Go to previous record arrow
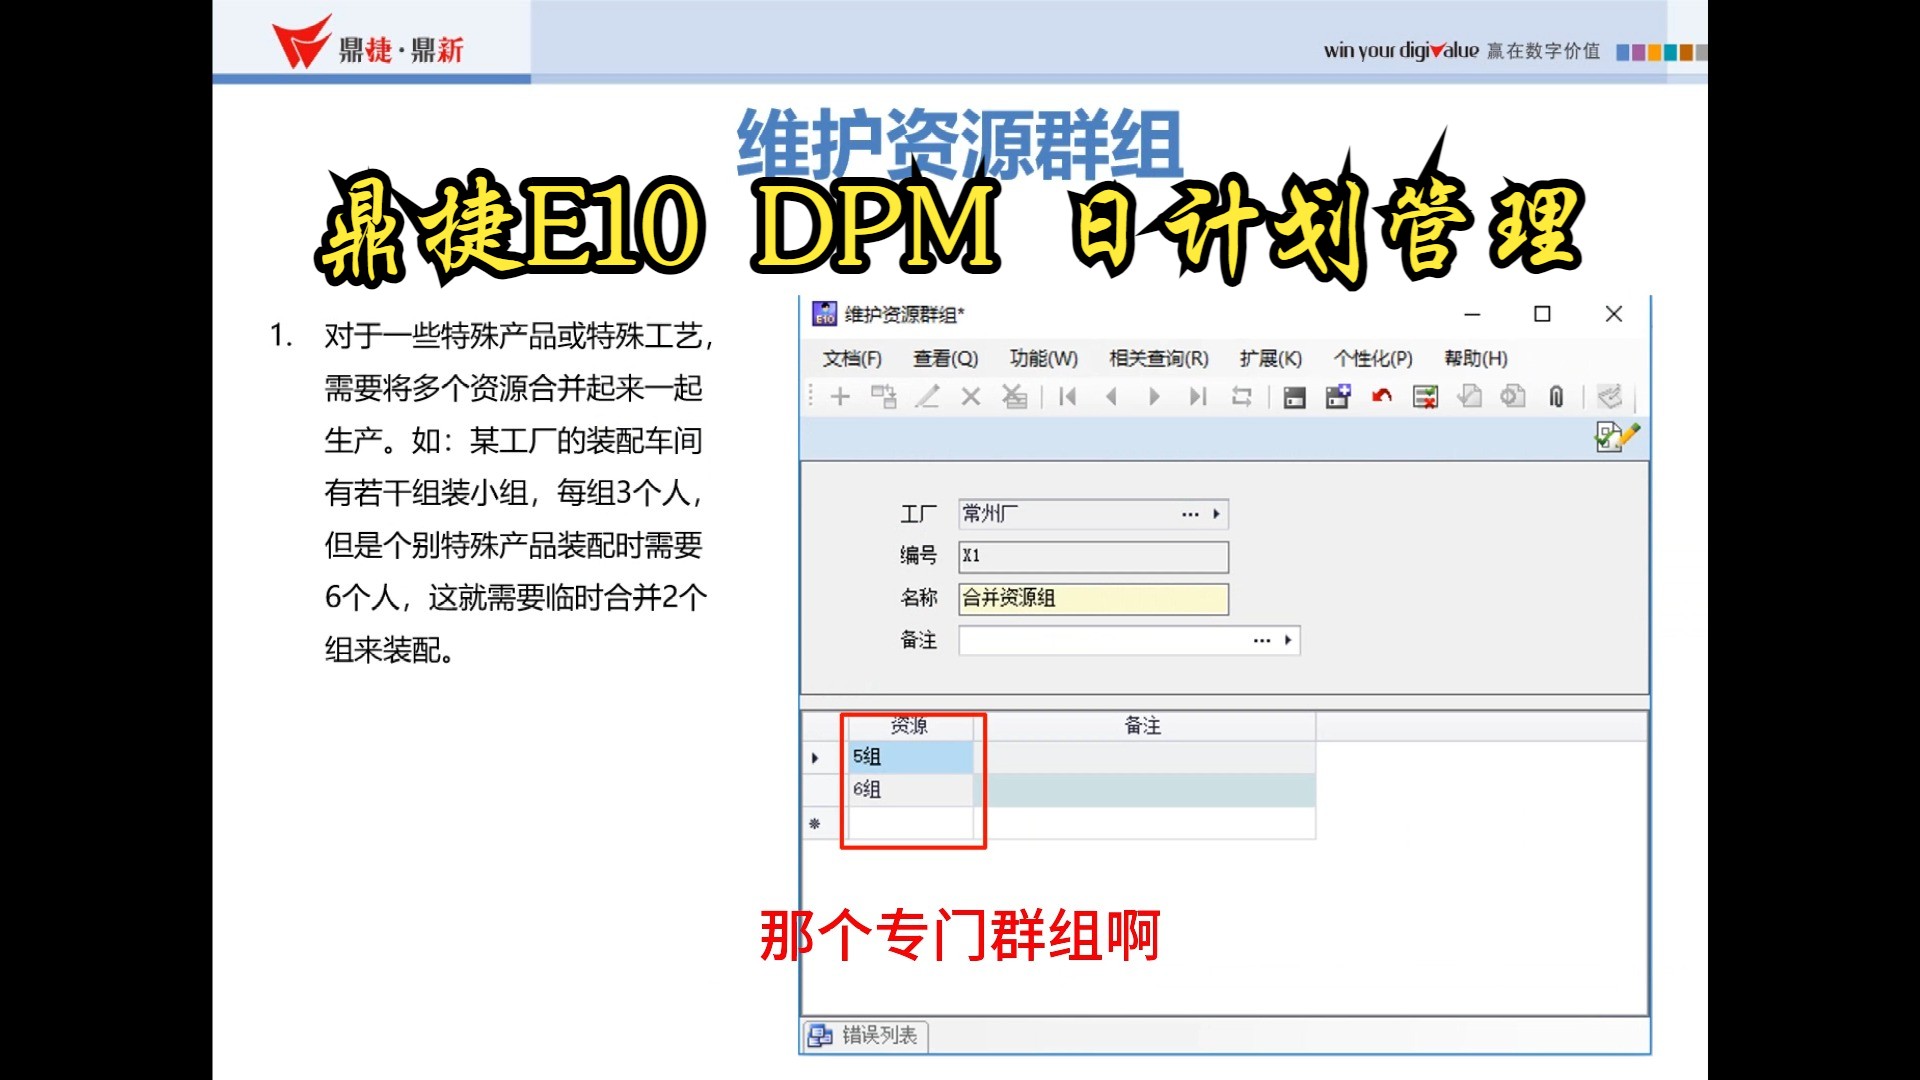This screenshot has height=1080, width=1920. pyautogui.click(x=1111, y=397)
